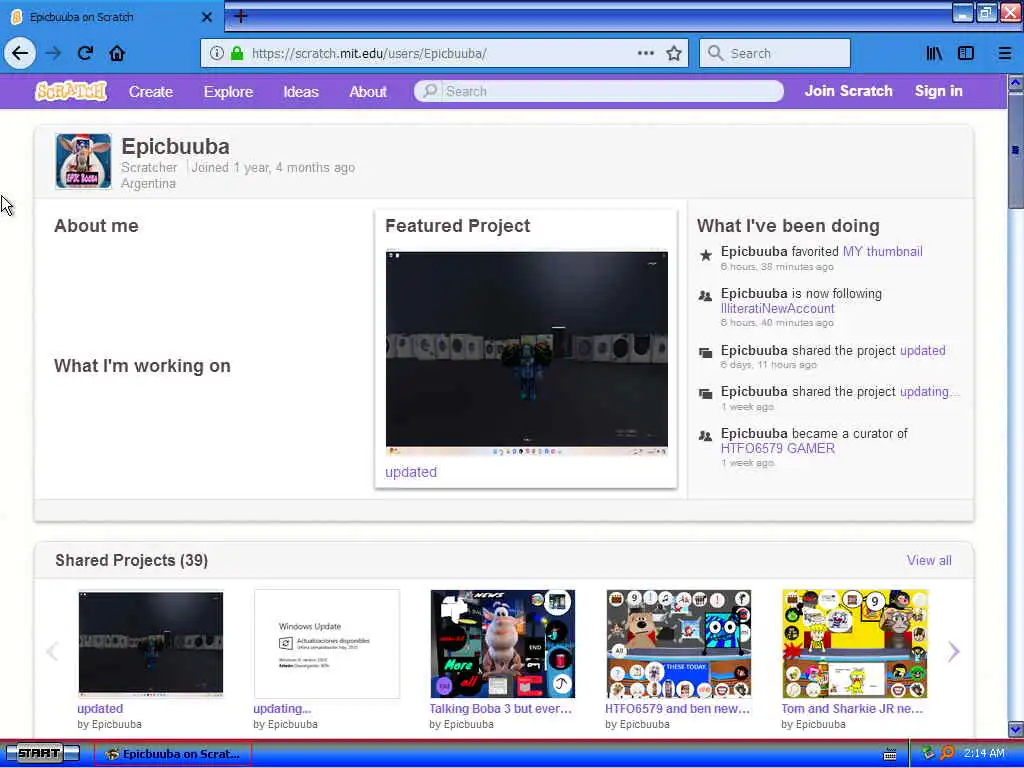Reload the page with the refresh icon
Image resolution: width=1024 pixels, height=768 pixels.
click(85, 54)
